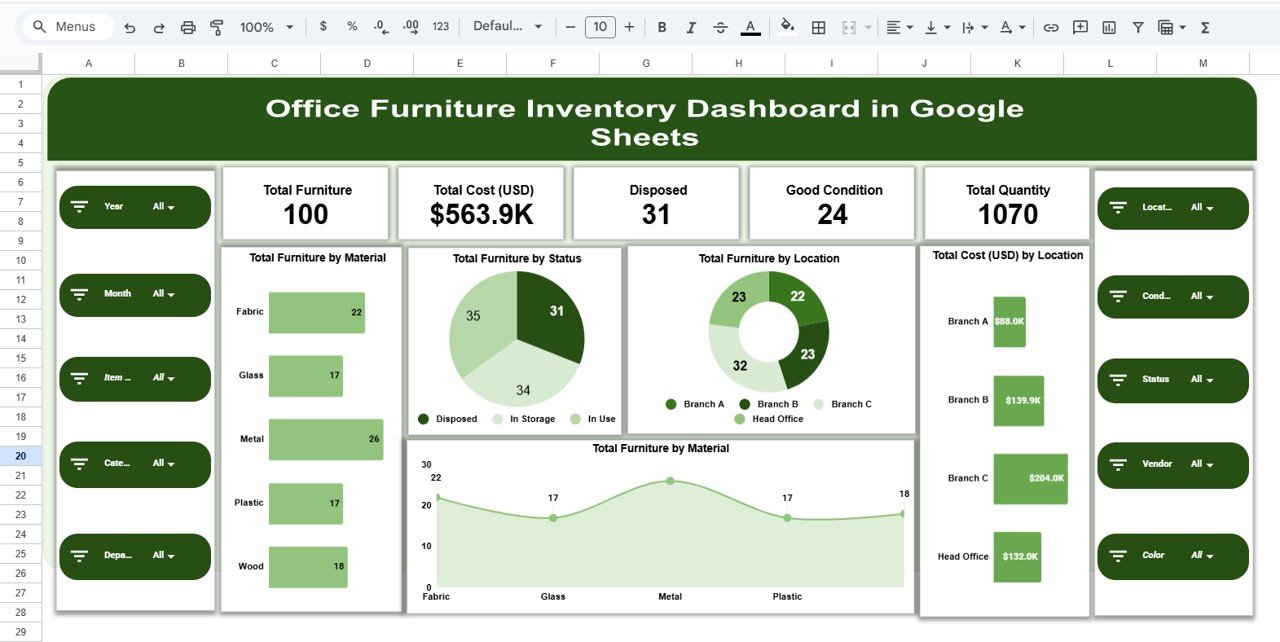This screenshot has width=1280, height=642.
Task: Open the Menus search
Action: [66, 27]
